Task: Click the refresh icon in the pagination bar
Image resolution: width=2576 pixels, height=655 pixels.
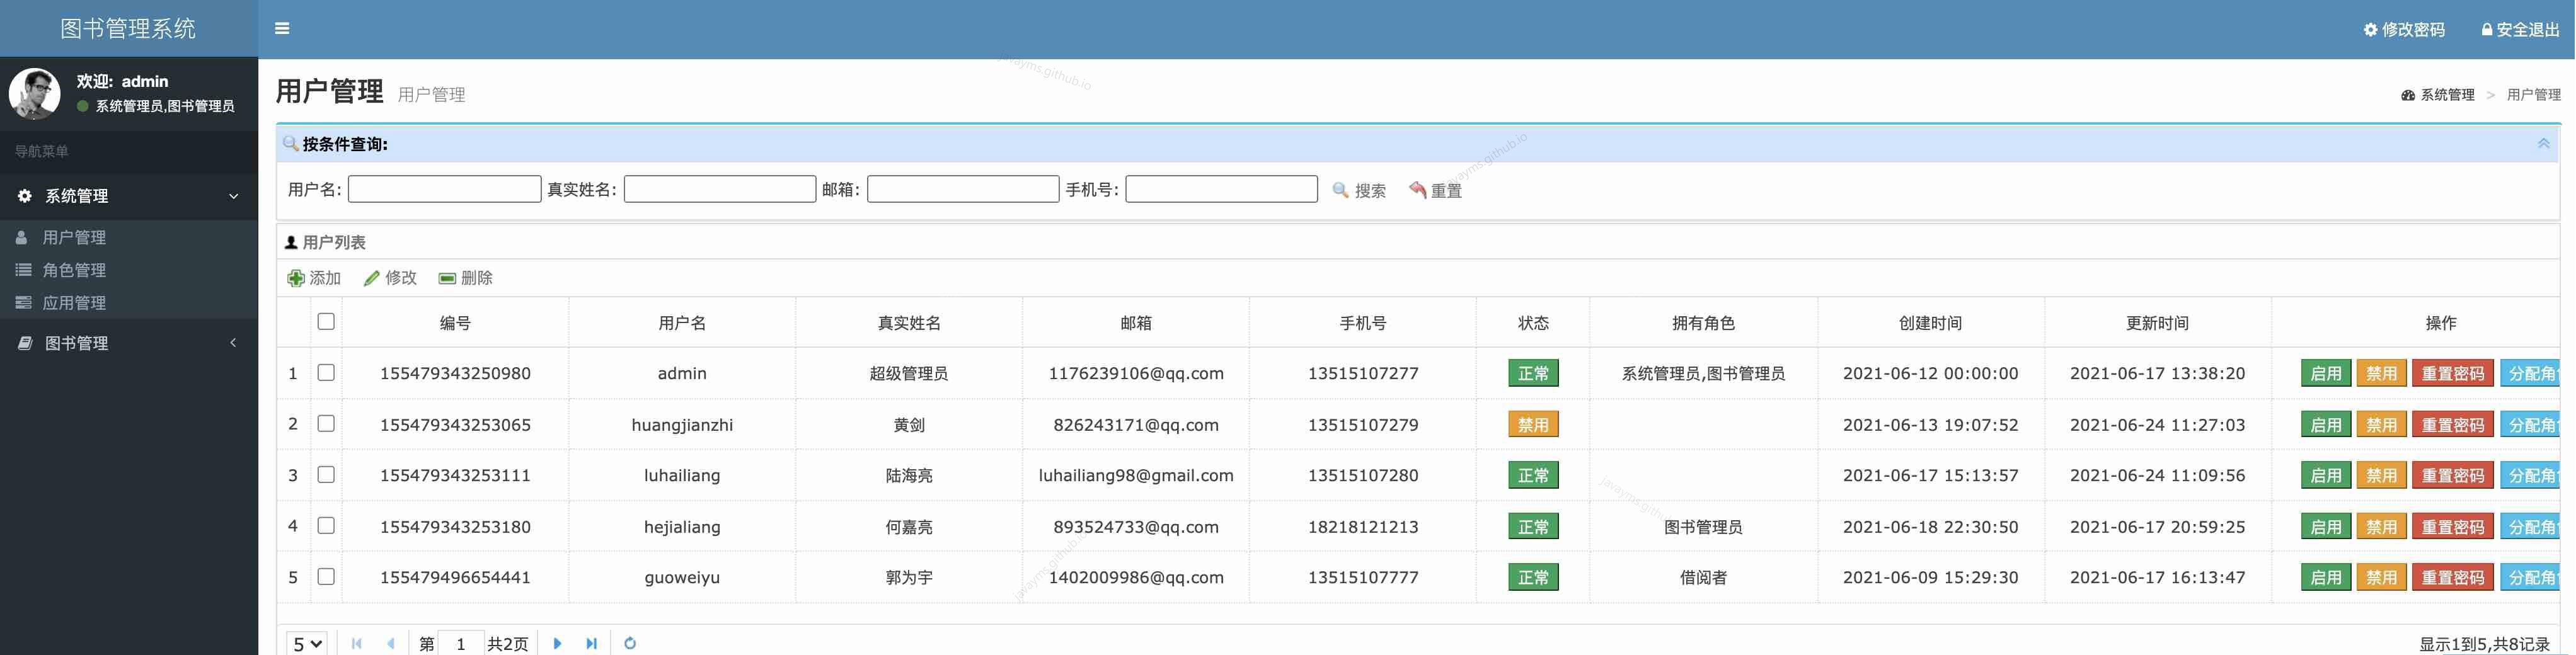Action: point(630,644)
